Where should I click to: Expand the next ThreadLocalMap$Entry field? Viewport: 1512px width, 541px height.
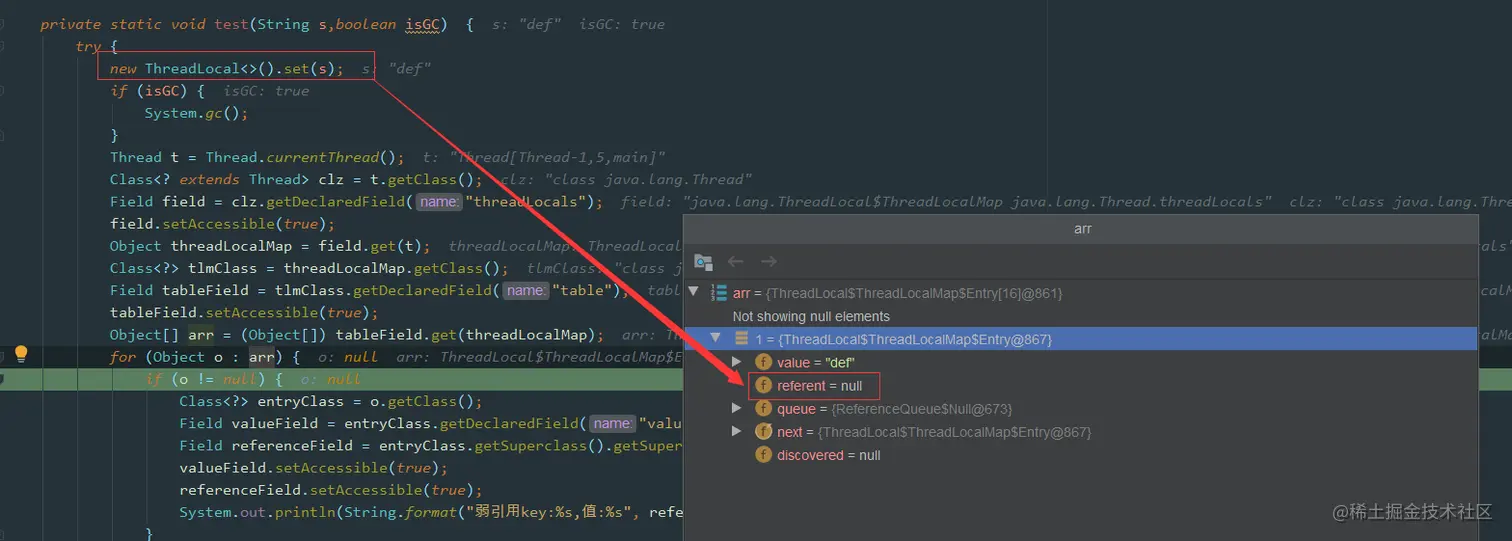[737, 431]
